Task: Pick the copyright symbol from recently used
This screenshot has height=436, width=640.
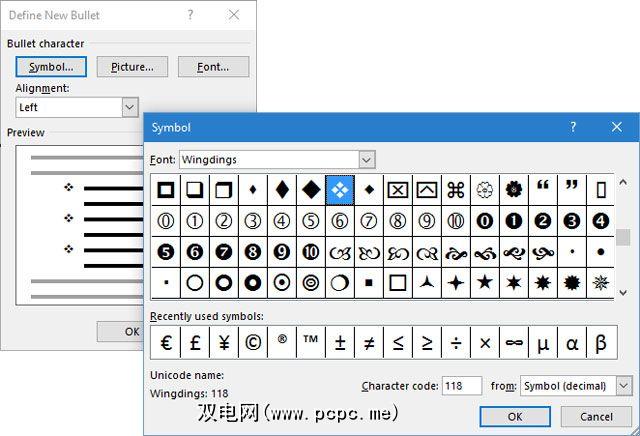Action: click(253, 342)
